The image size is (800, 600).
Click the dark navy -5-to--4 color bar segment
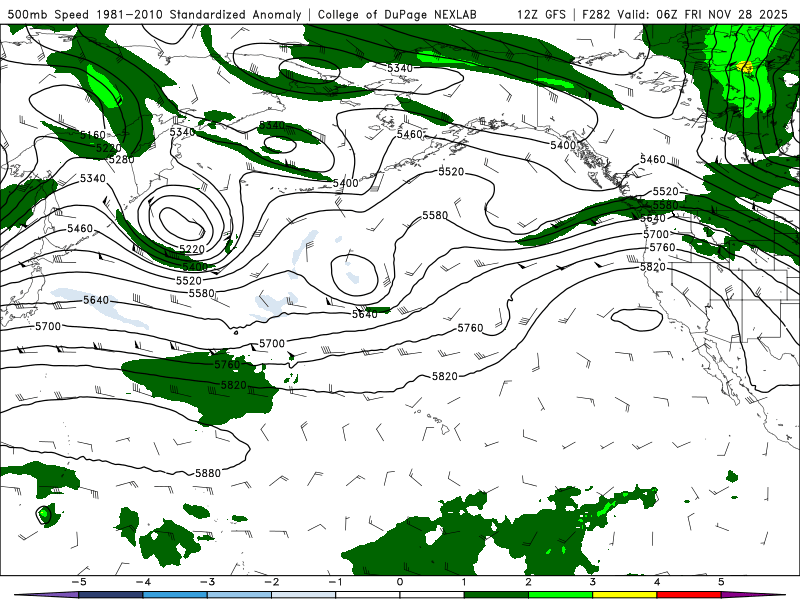111,595
